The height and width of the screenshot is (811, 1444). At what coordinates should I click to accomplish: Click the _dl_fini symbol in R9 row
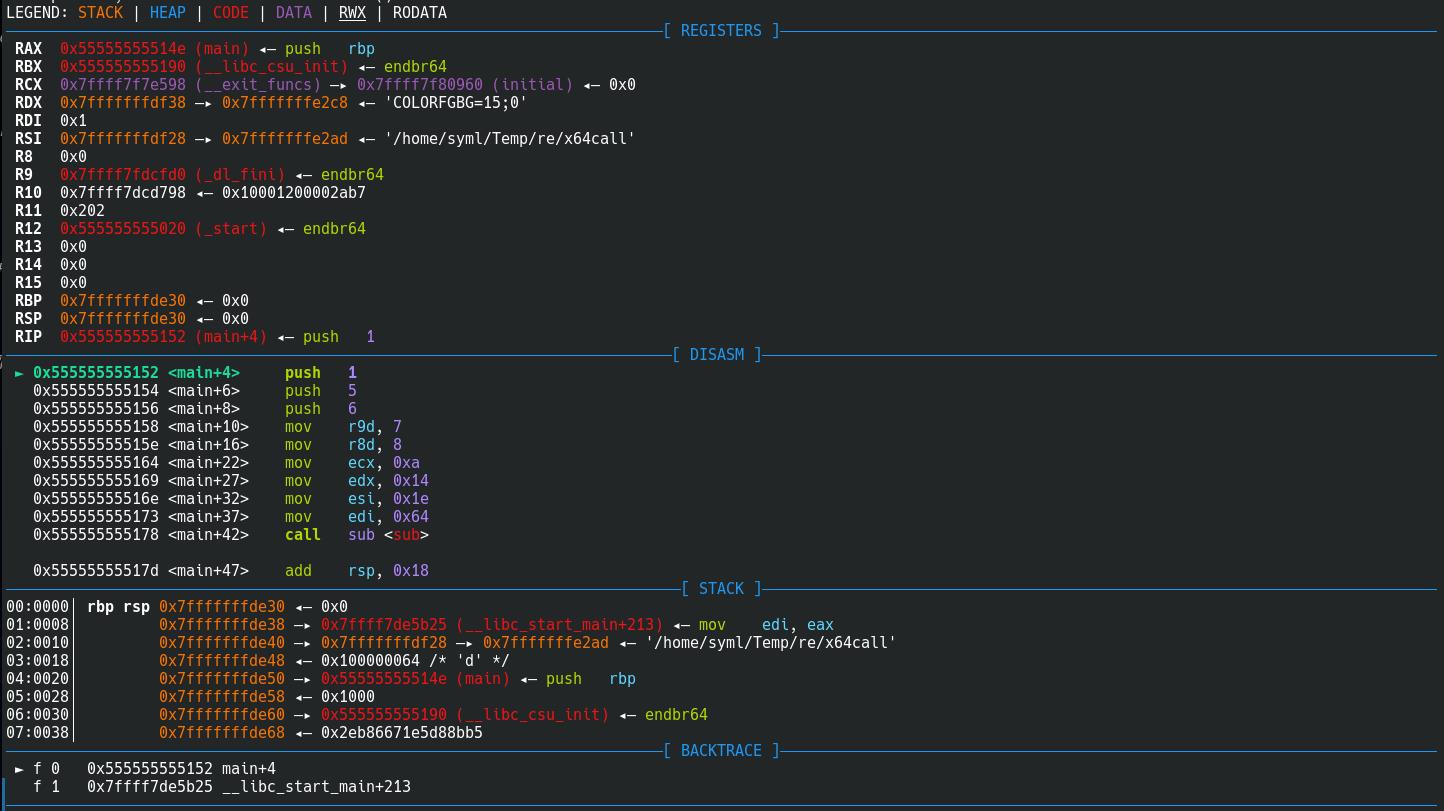tap(240, 175)
